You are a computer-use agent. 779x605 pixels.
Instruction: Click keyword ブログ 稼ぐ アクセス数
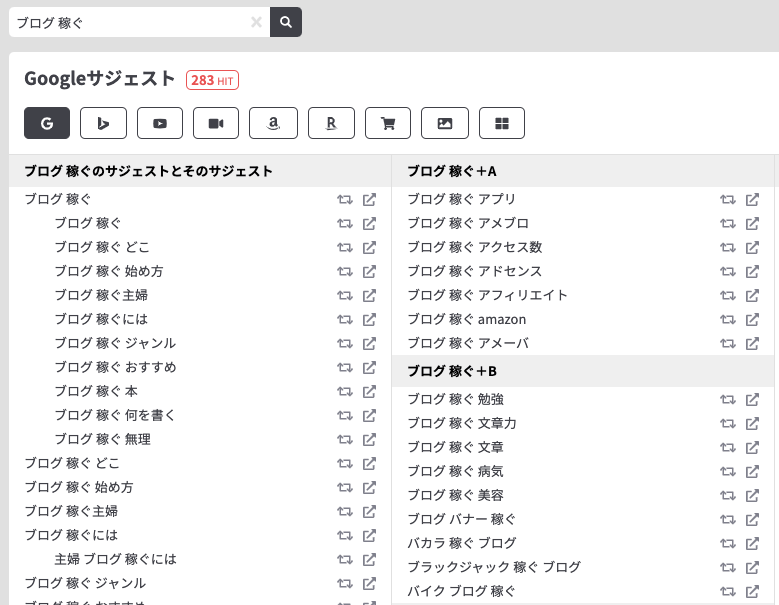[x=474, y=247]
